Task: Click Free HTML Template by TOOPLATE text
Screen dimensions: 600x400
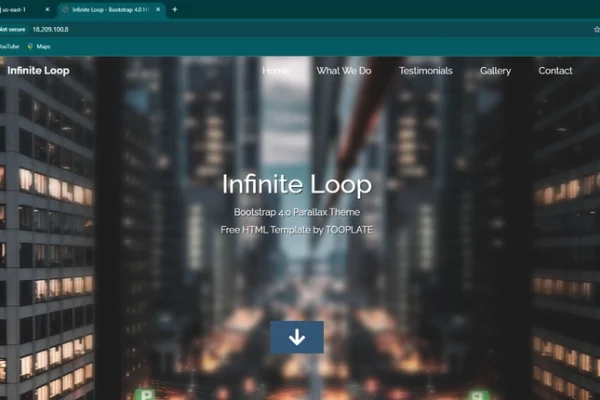Action: click(297, 230)
